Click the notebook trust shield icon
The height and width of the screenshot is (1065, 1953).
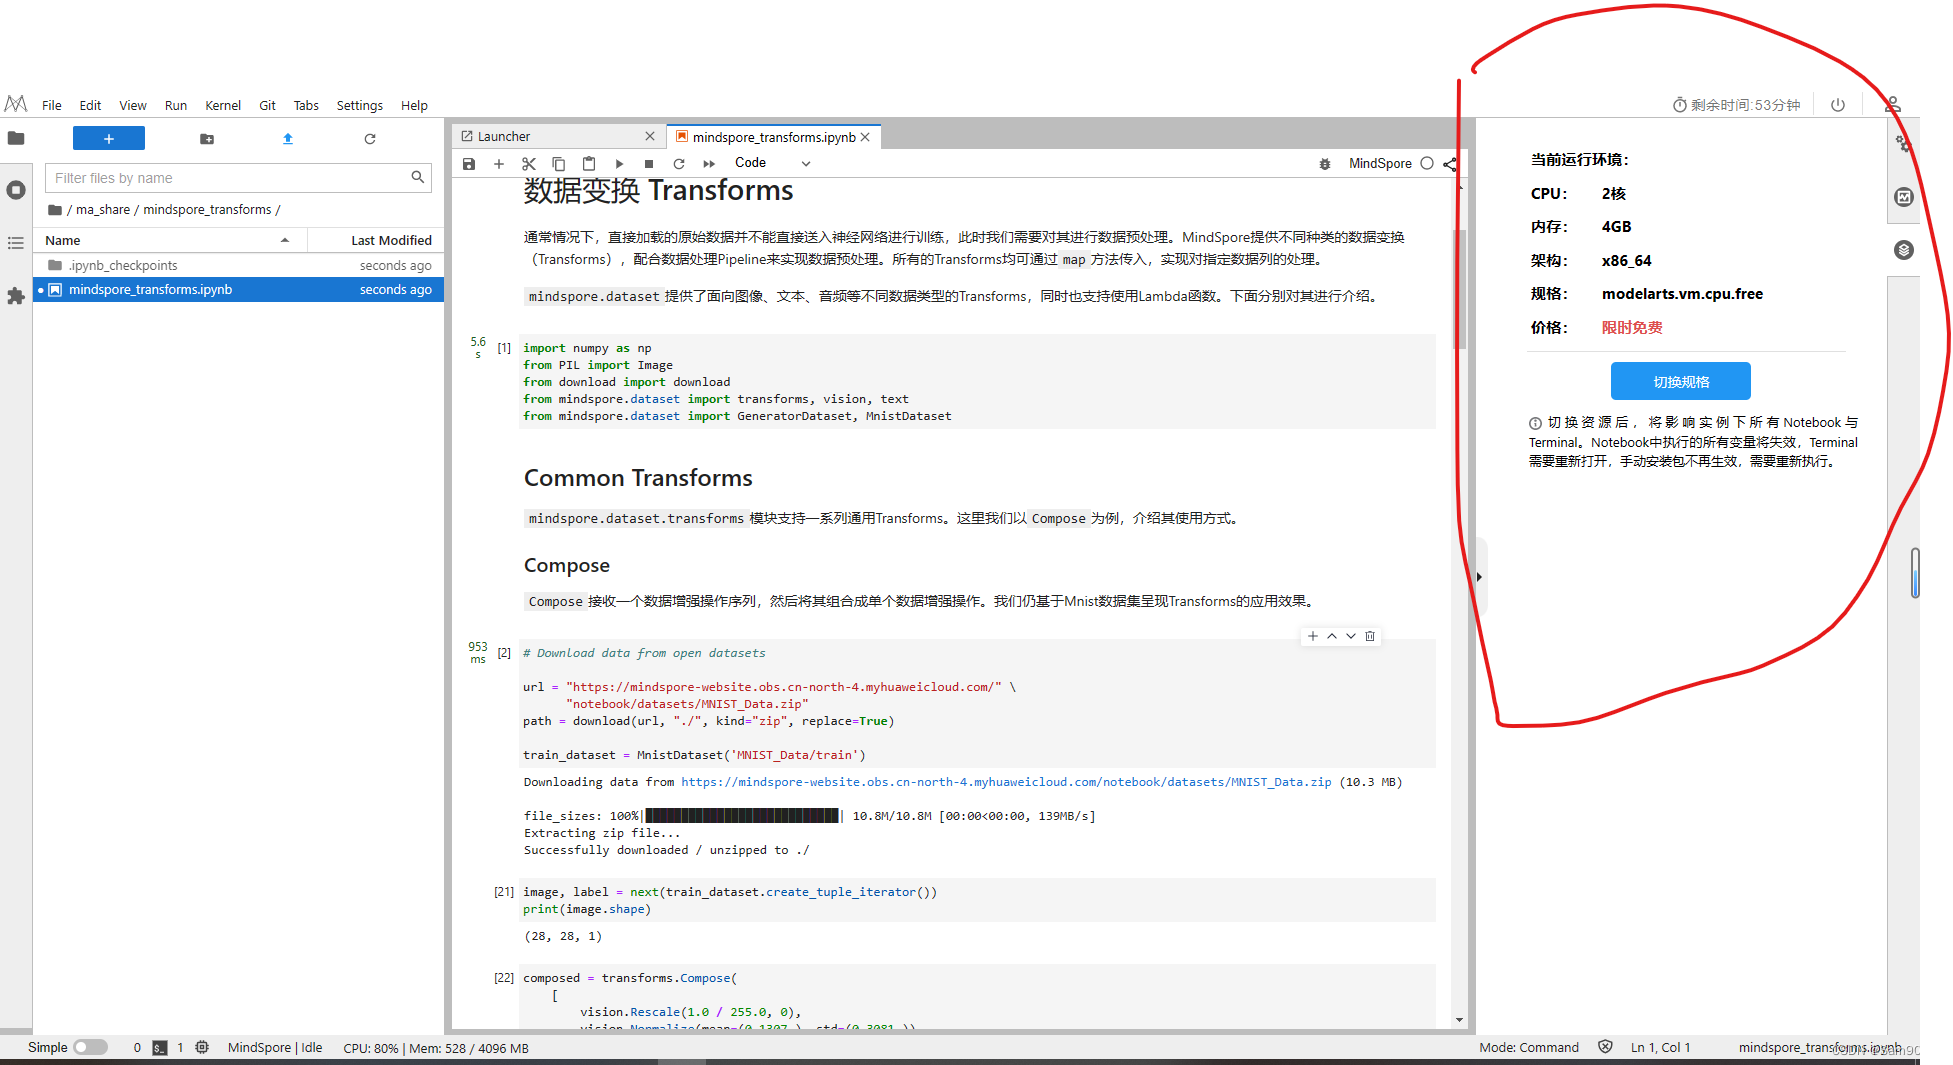[x=1605, y=1047]
